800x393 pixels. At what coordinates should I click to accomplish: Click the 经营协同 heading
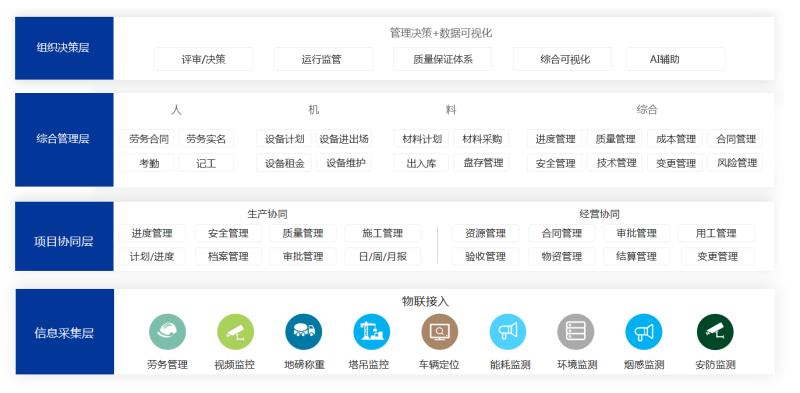point(599,214)
